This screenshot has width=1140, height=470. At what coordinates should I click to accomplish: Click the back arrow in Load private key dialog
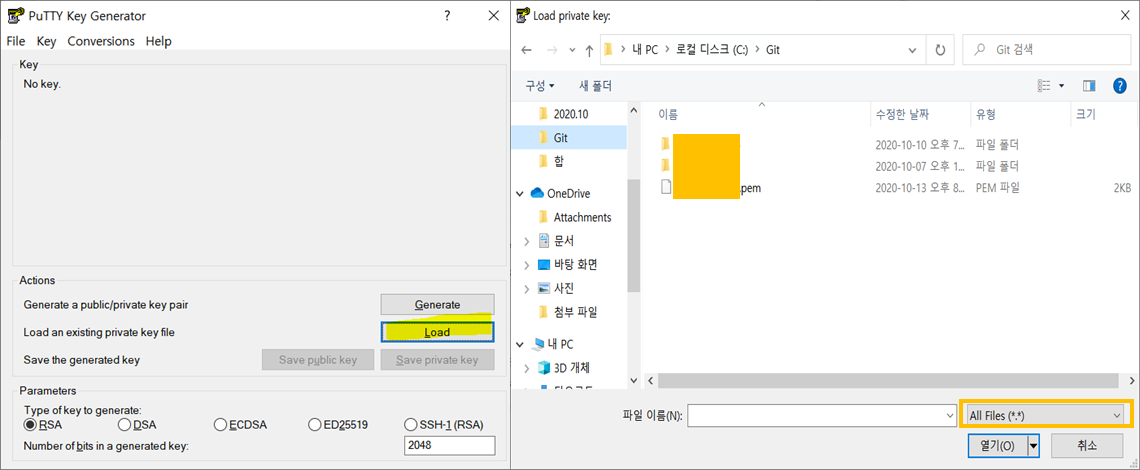527,50
